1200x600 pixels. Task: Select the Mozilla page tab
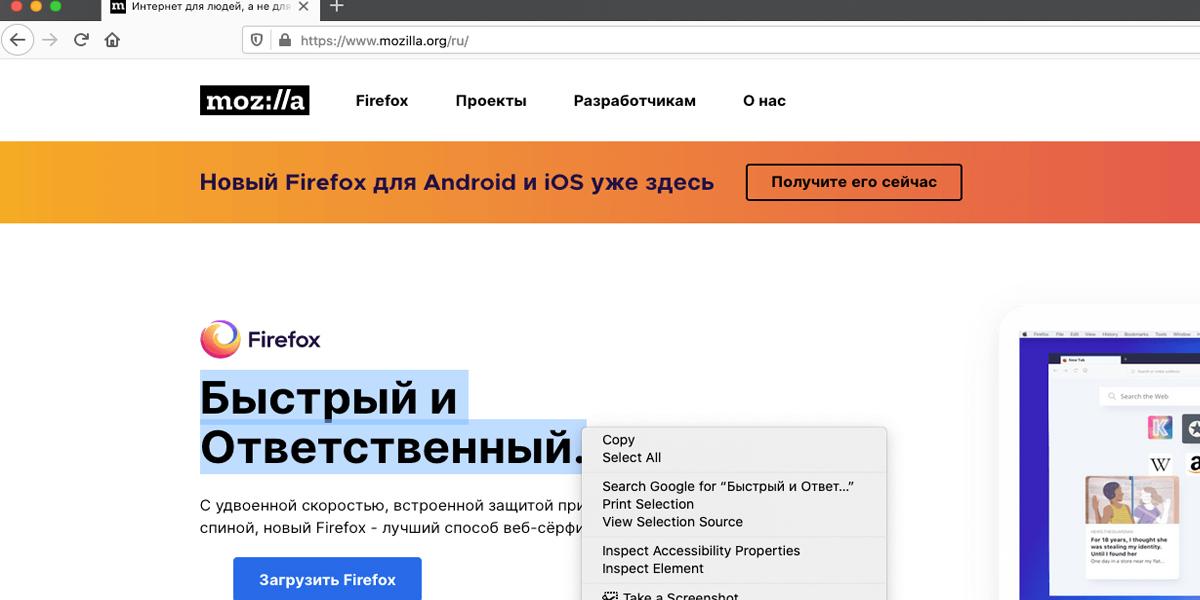[x=212, y=7]
